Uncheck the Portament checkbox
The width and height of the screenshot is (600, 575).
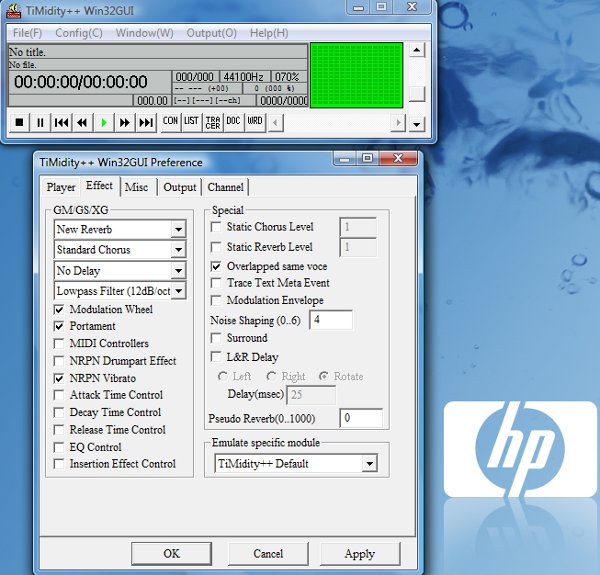[59, 326]
